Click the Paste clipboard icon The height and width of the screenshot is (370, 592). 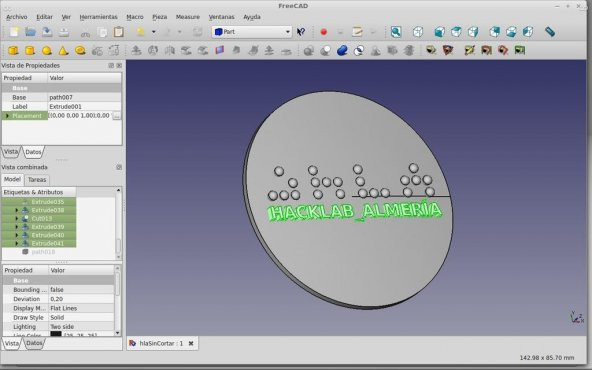click(119, 32)
